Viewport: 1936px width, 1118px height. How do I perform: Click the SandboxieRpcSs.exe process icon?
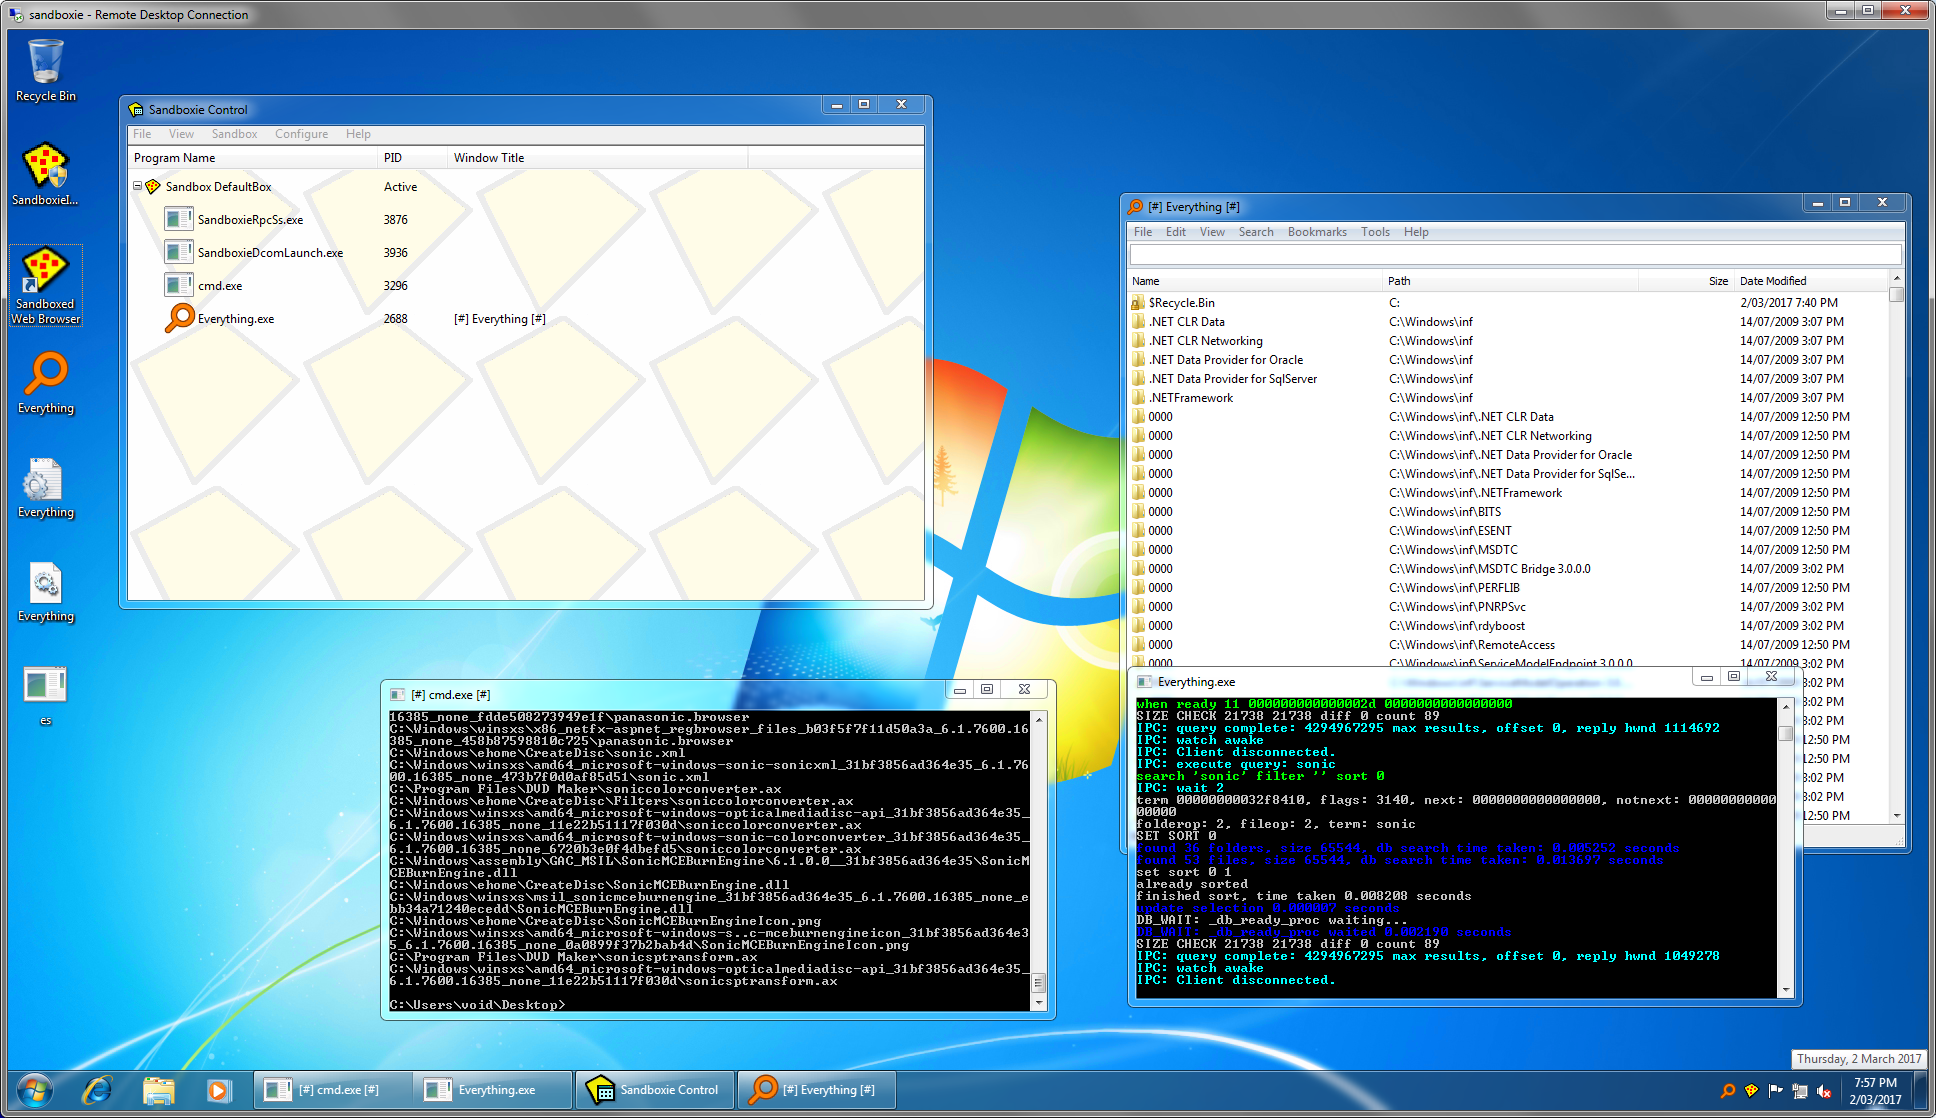(179, 219)
